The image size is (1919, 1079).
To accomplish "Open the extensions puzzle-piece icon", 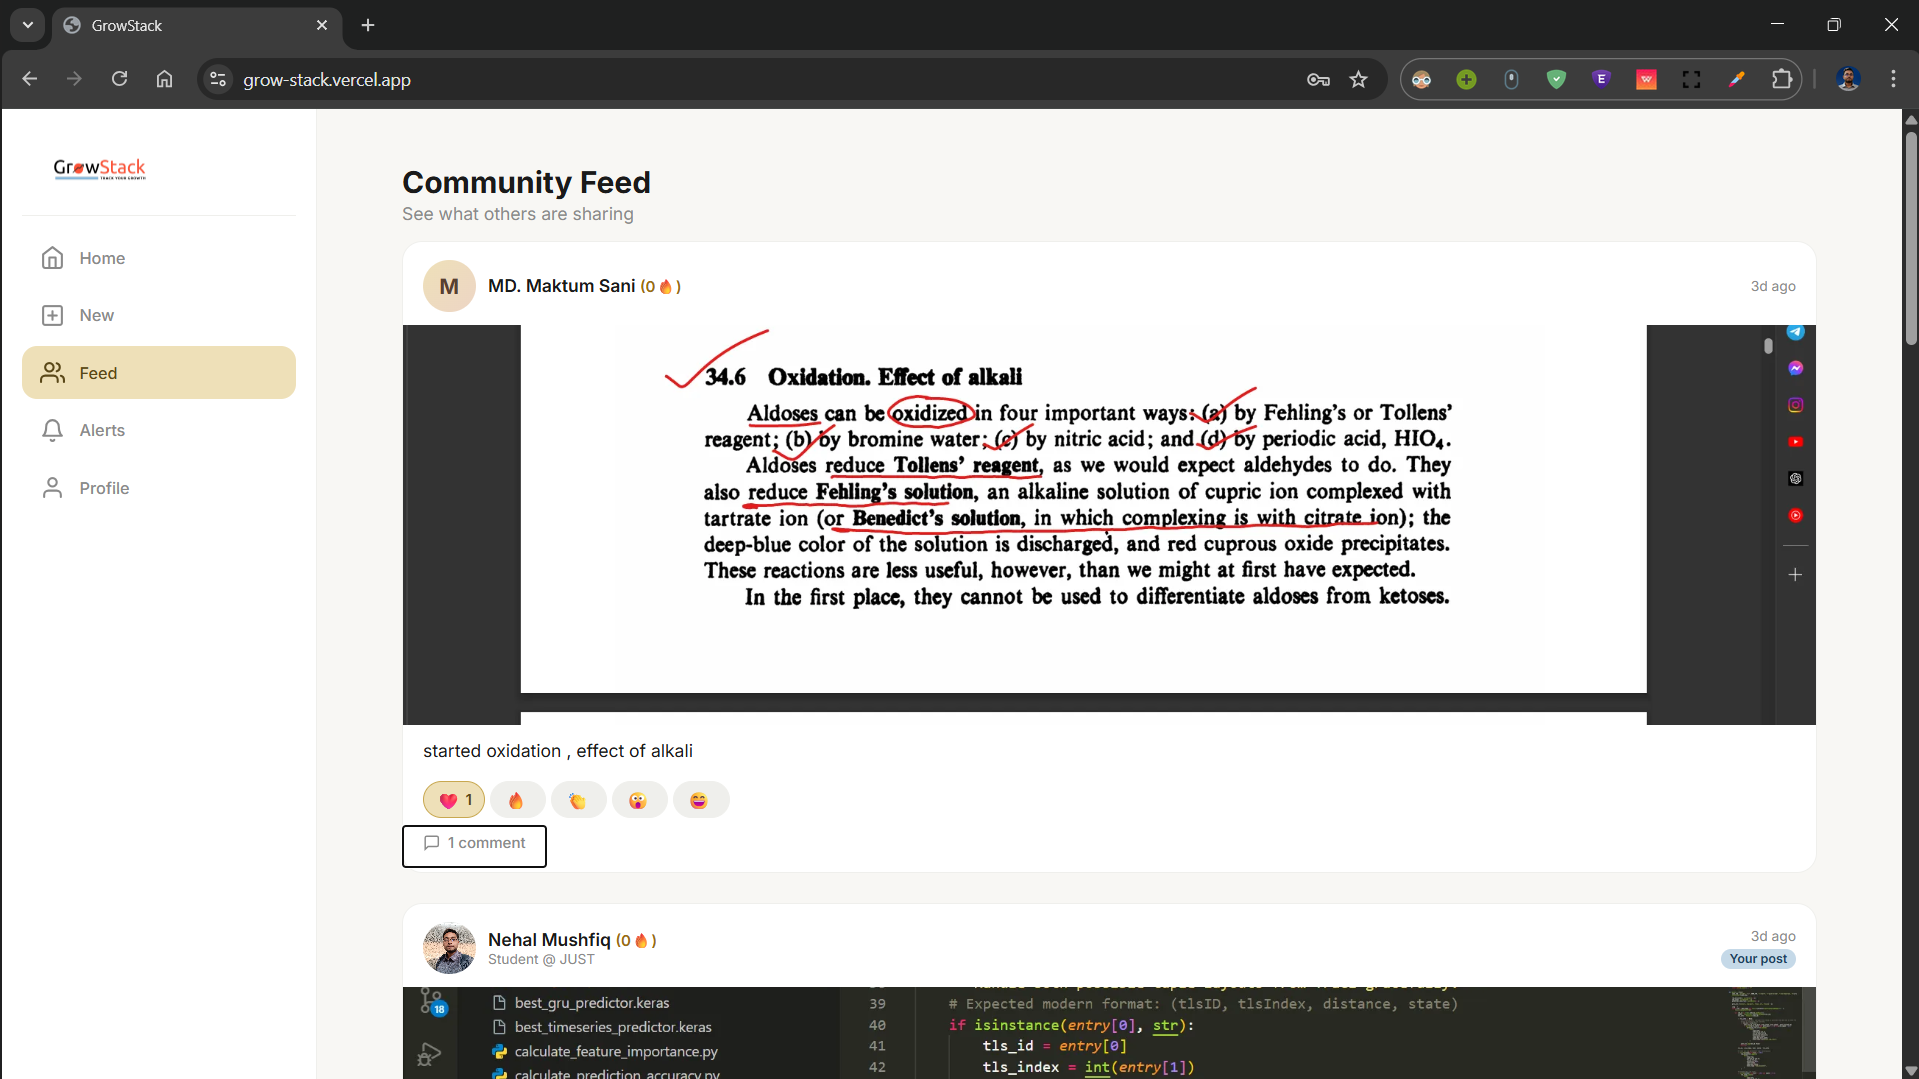I will 1784,79.
